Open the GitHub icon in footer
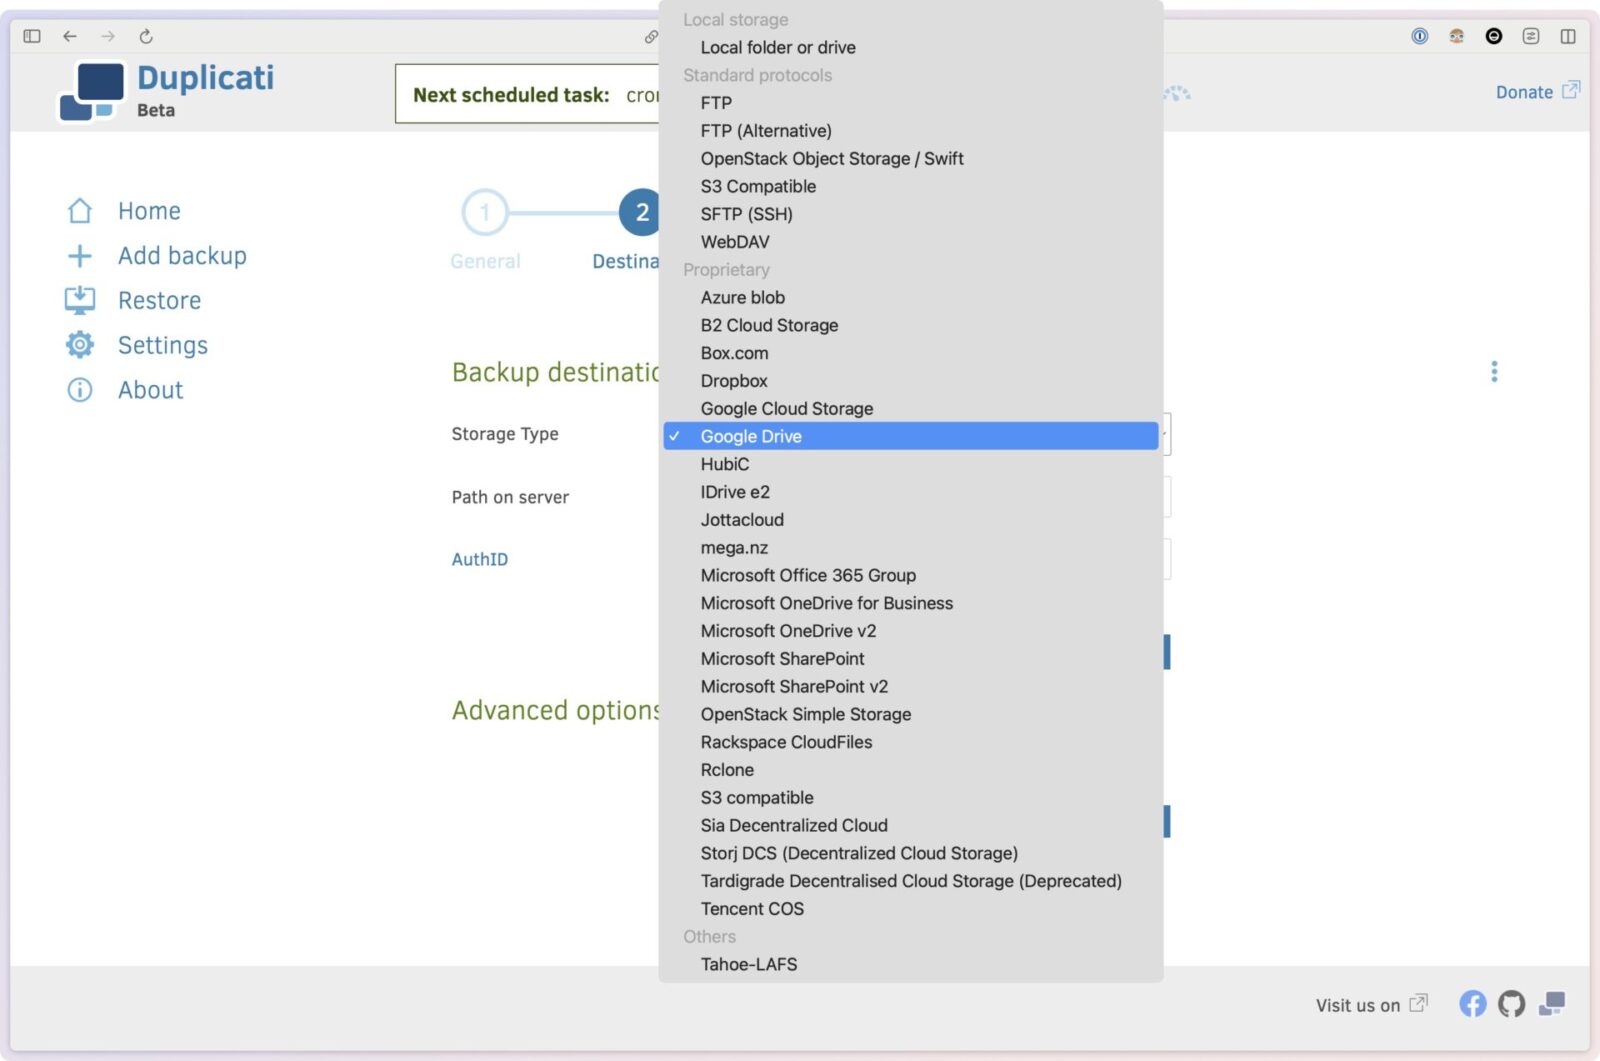This screenshot has height=1061, width=1600. [x=1511, y=1004]
